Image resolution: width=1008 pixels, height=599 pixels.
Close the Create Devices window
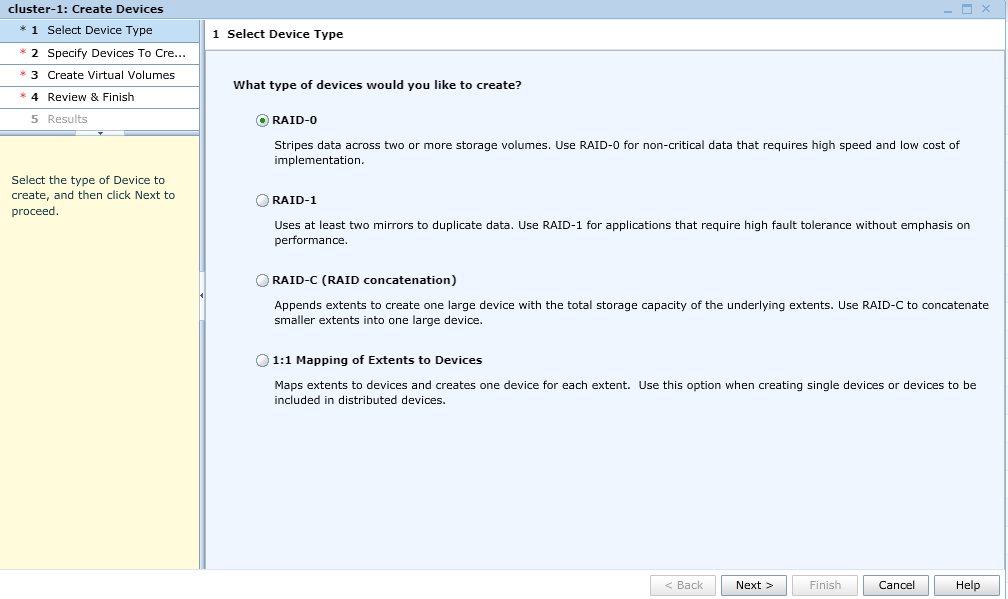coord(986,9)
